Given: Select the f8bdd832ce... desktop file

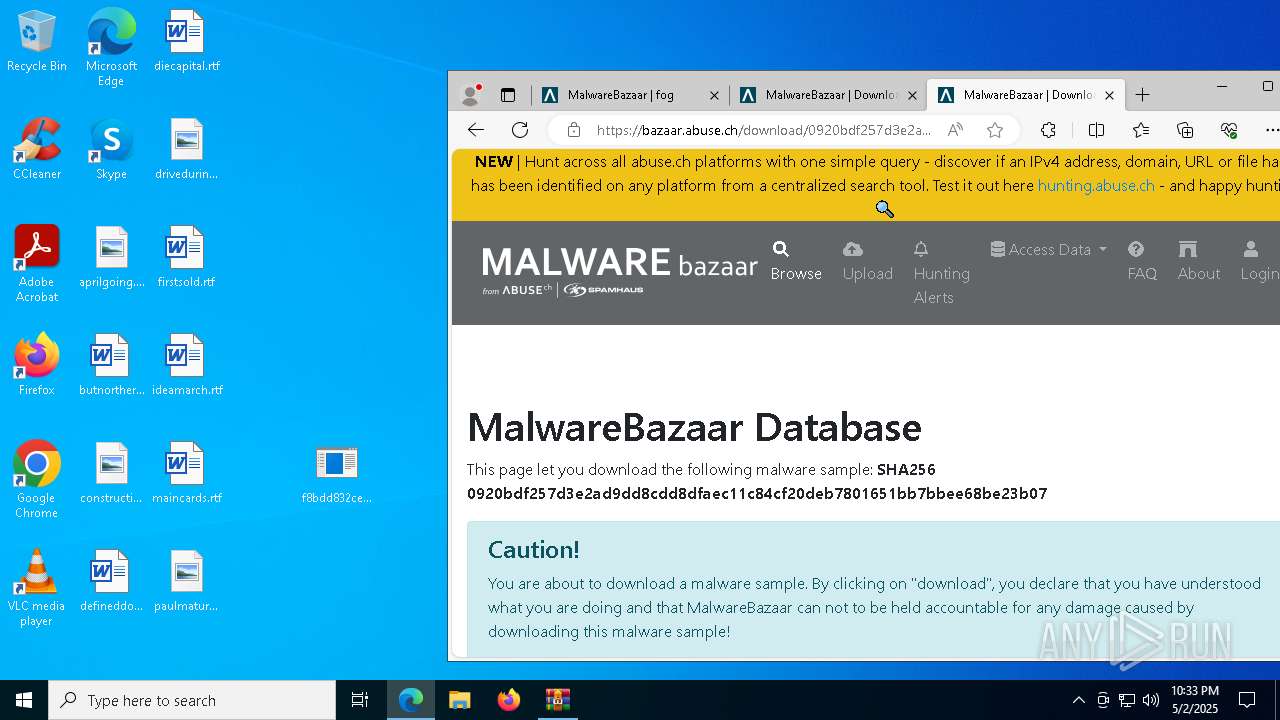Looking at the screenshot, I should 336,474.
